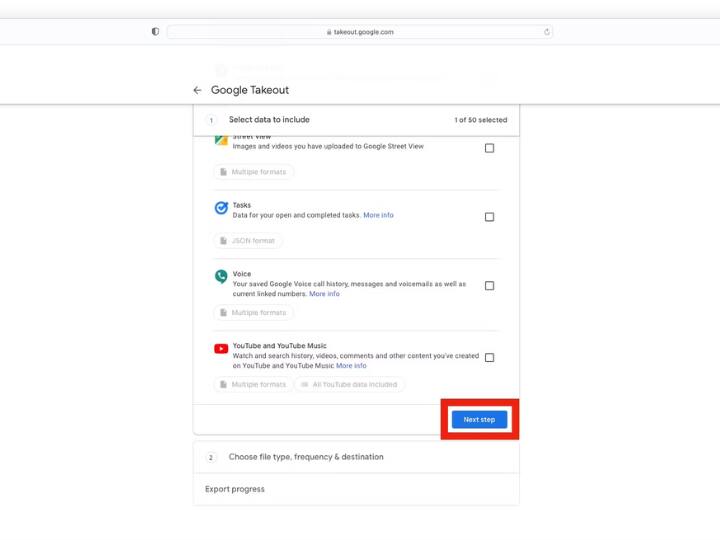Tick the Tasks checkbox
The width and height of the screenshot is (720, 540).
click(489, 217)
